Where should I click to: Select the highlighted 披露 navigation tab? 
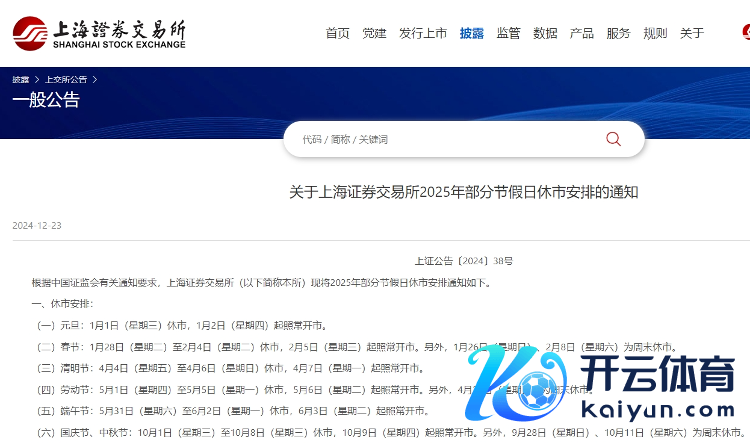472,33
